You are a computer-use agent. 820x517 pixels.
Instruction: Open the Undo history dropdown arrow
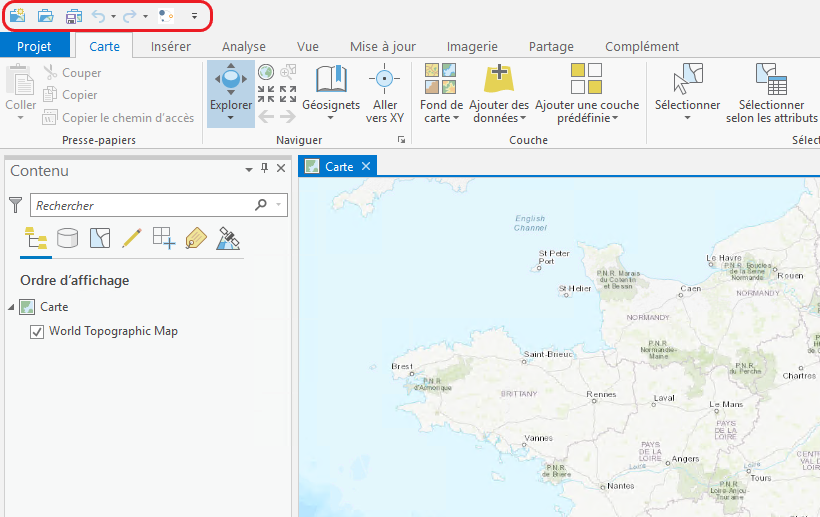(113, 16)
